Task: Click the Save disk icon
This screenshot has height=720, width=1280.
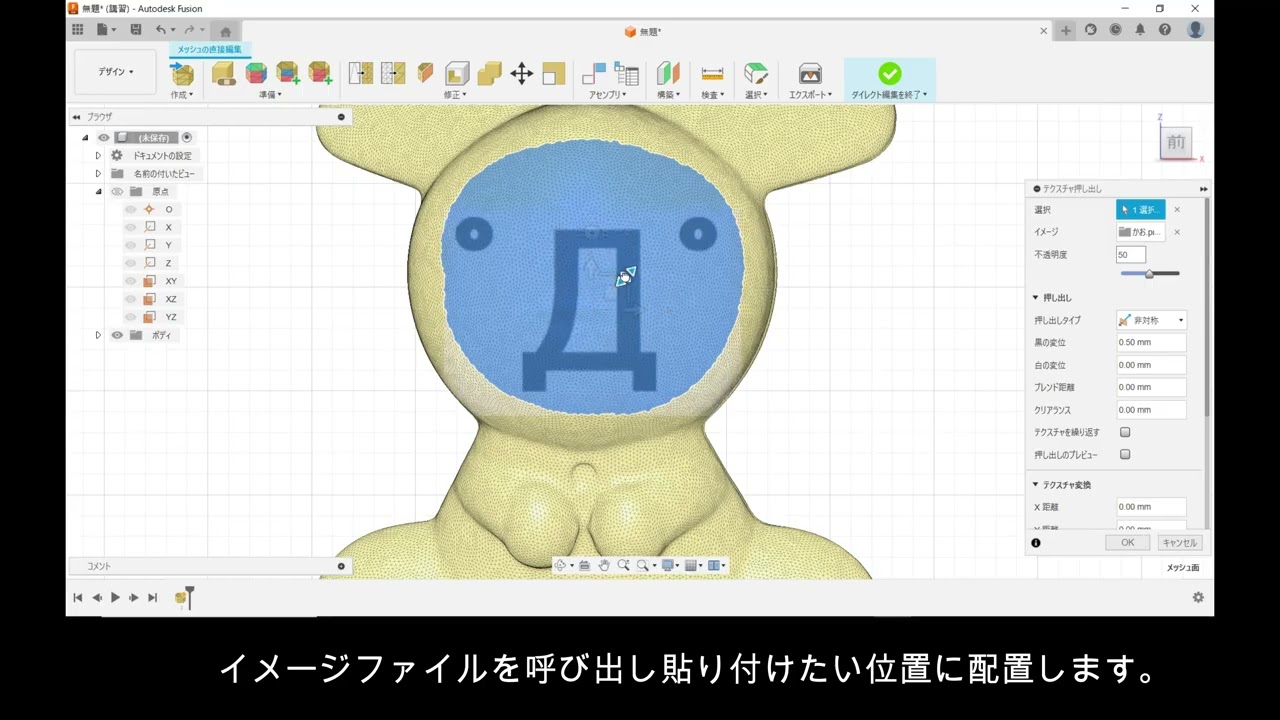Action: click(136, 30)
